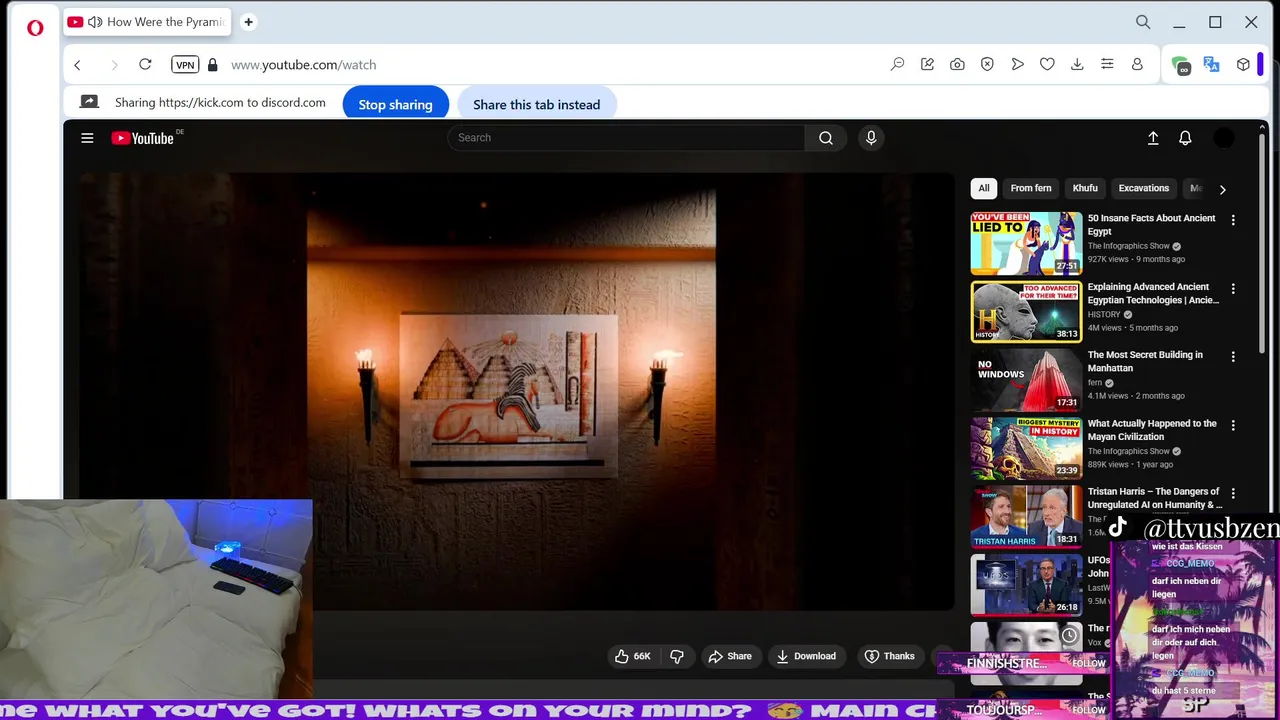Open the Google Translate extension icon
Image resolution: width=1280 pixels, height=720 pixels.
point(1211,65)
